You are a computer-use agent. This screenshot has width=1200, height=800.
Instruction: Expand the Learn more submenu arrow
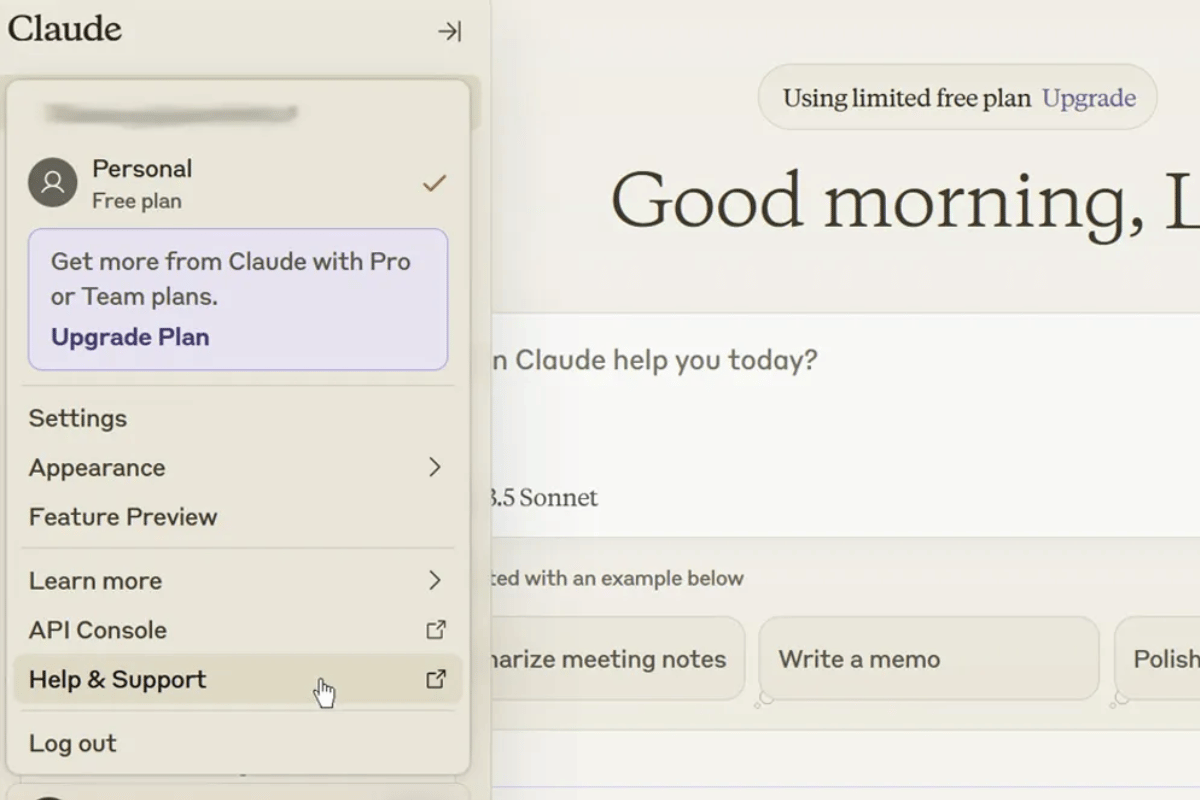434,580
